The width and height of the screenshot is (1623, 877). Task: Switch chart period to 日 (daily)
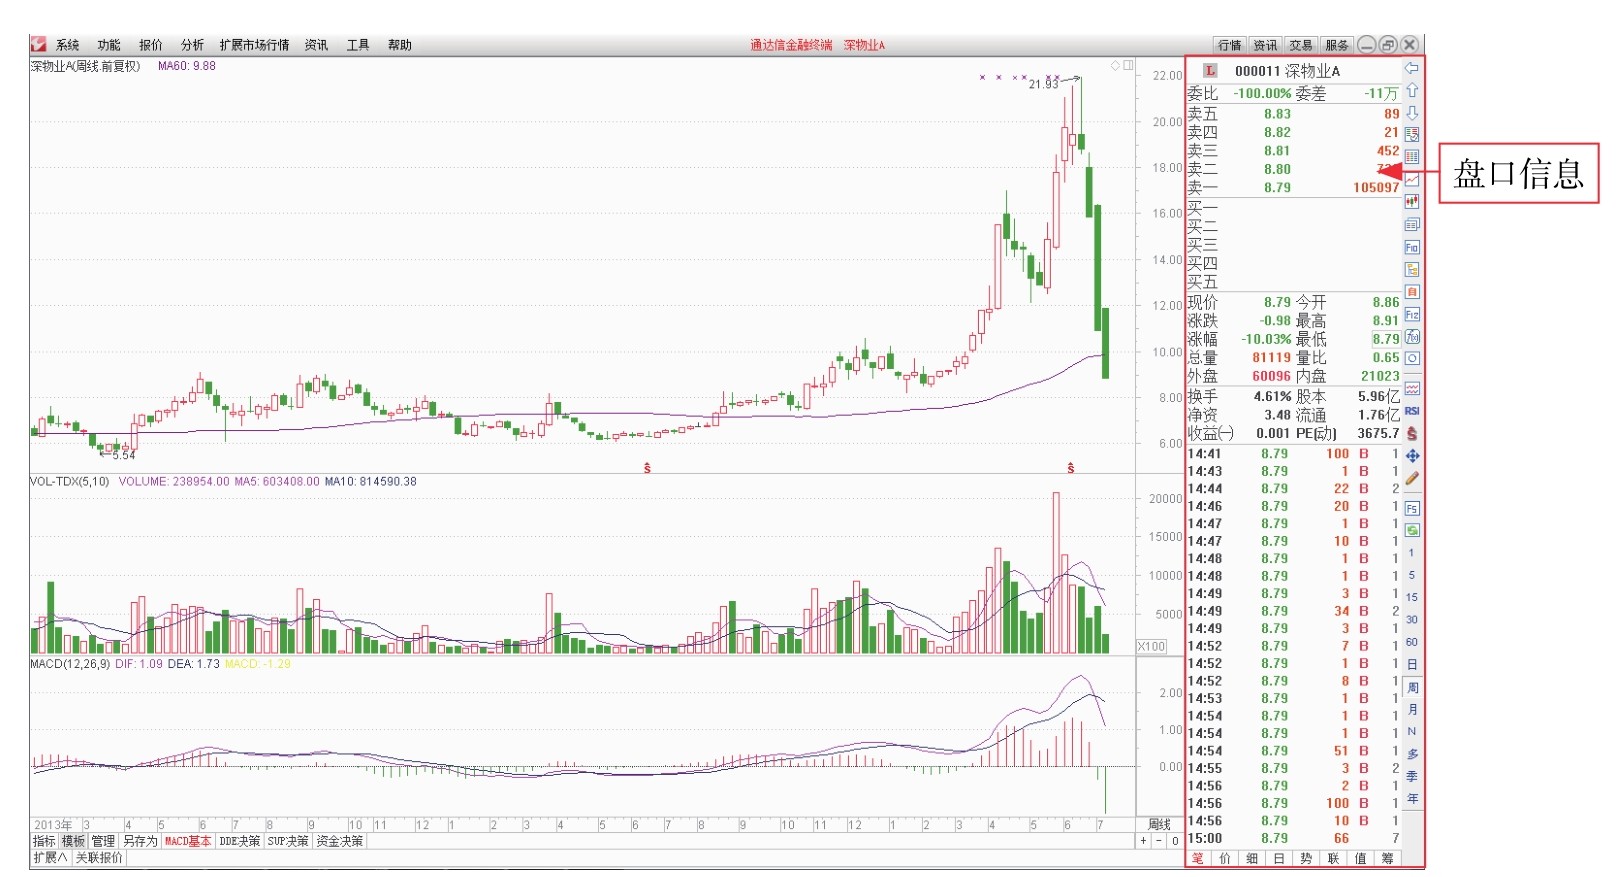(x=1411, y=665)
